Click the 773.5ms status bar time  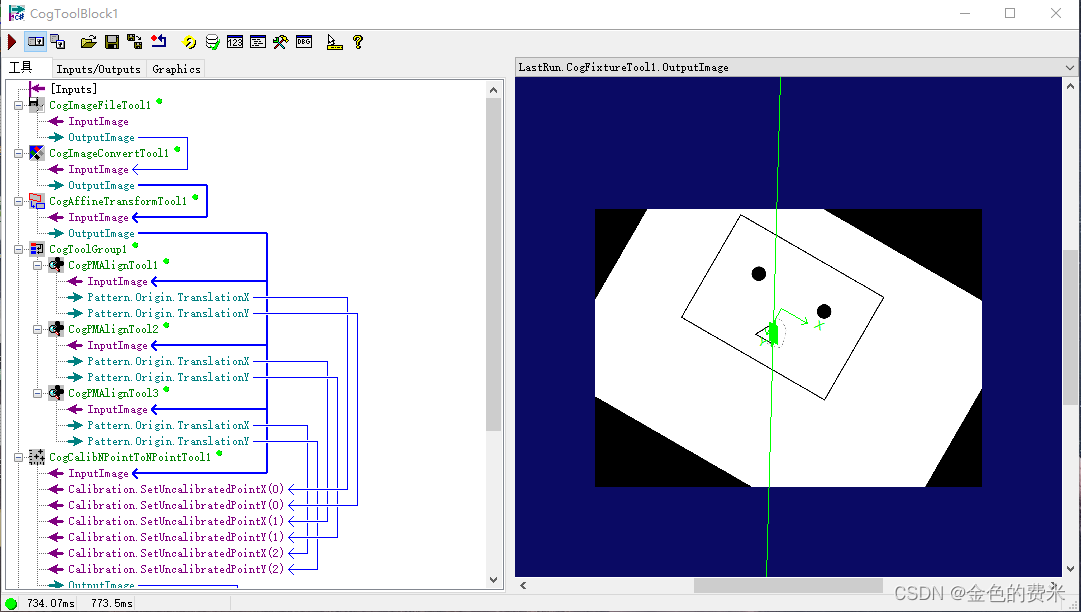(112, 603)
